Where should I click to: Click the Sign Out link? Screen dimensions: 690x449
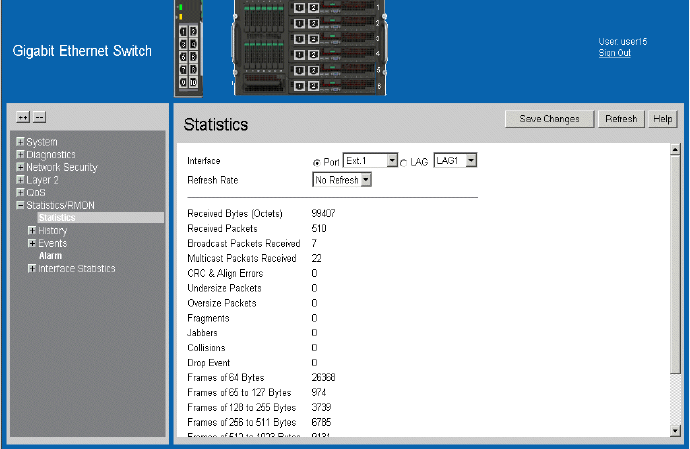point(614,53)
